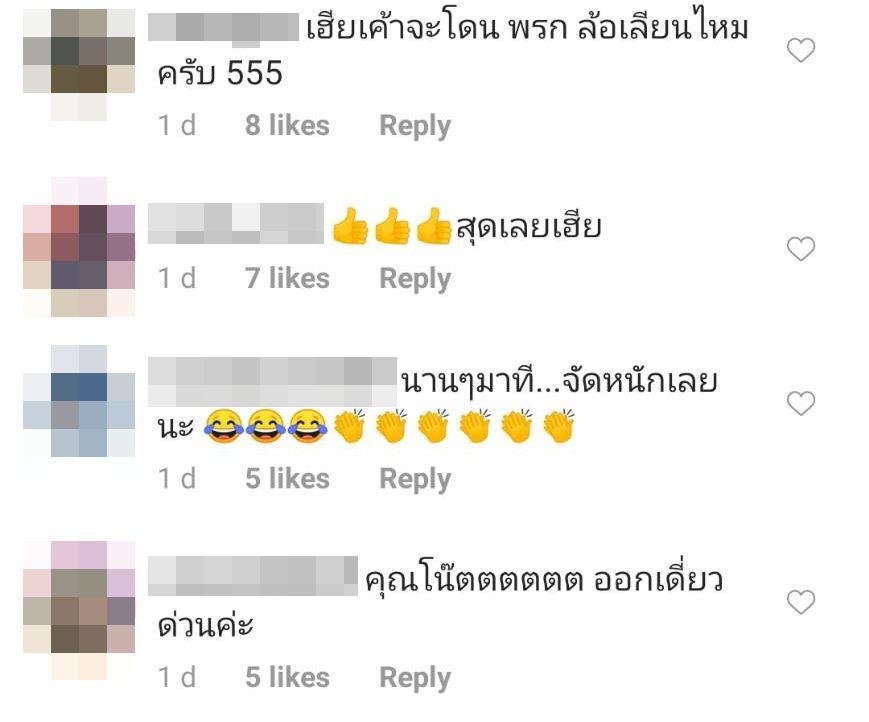
Task: Reply to the comment with 8 likes
Action: pos(415,126)
